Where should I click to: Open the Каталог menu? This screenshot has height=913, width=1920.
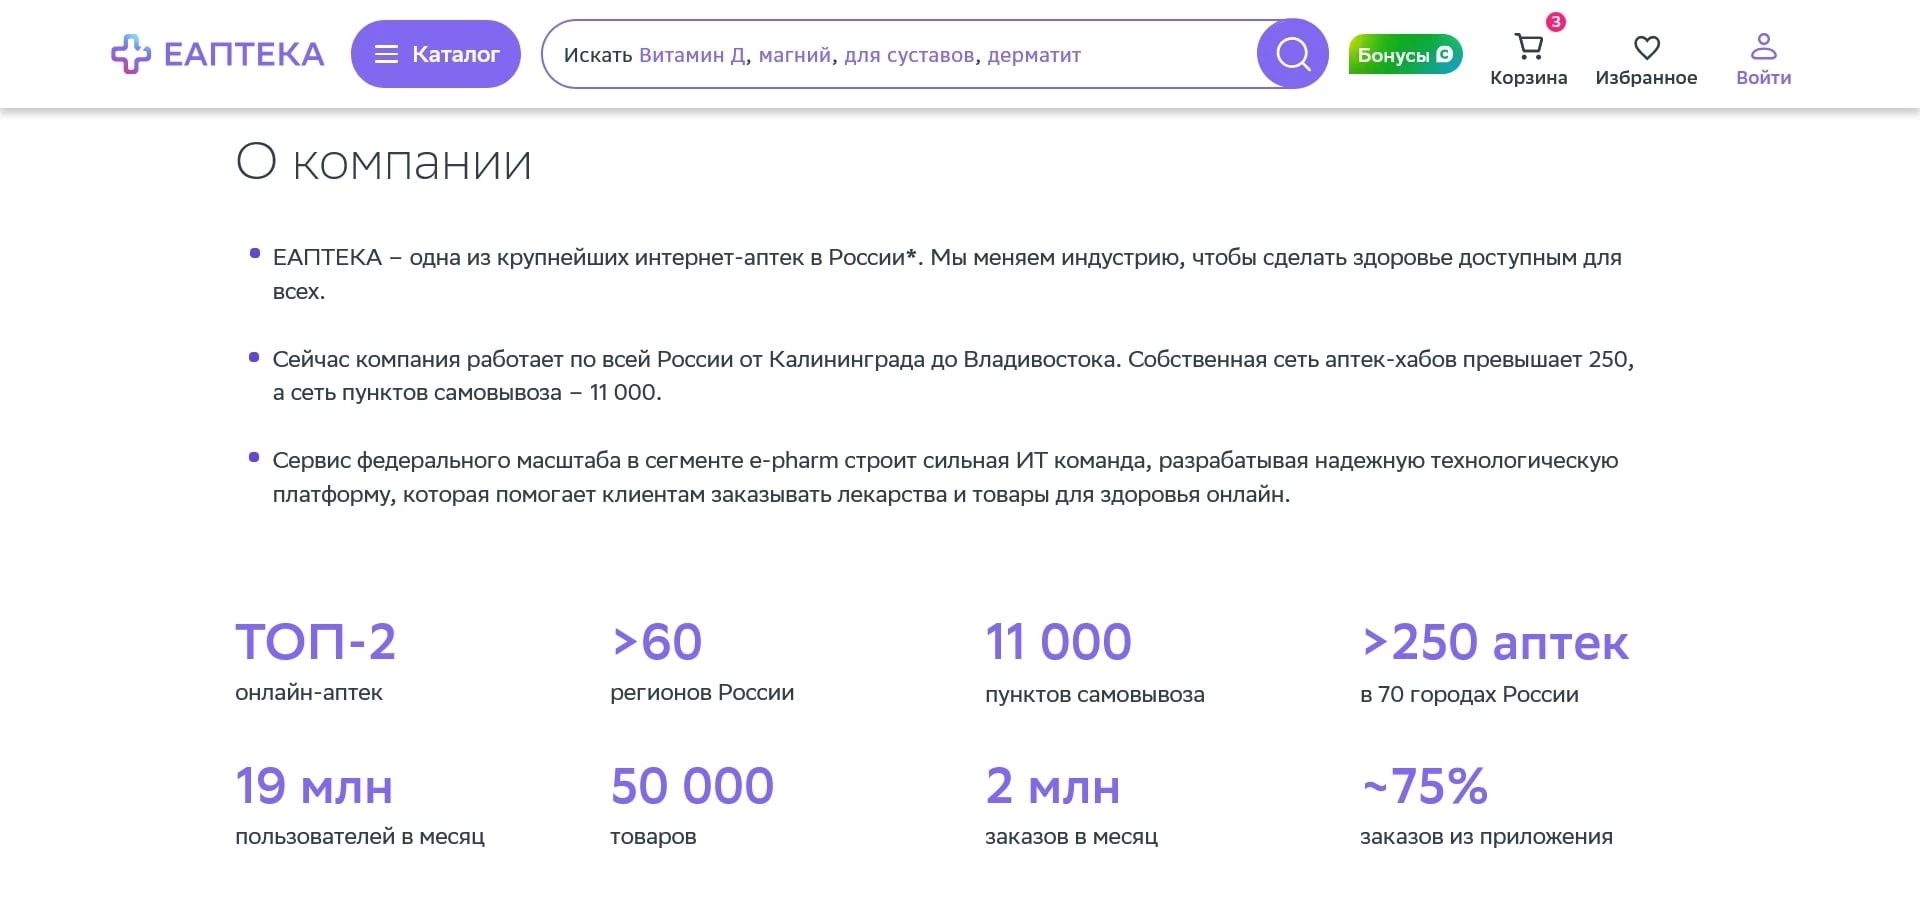pyautogui.click(x=436, y=54)
